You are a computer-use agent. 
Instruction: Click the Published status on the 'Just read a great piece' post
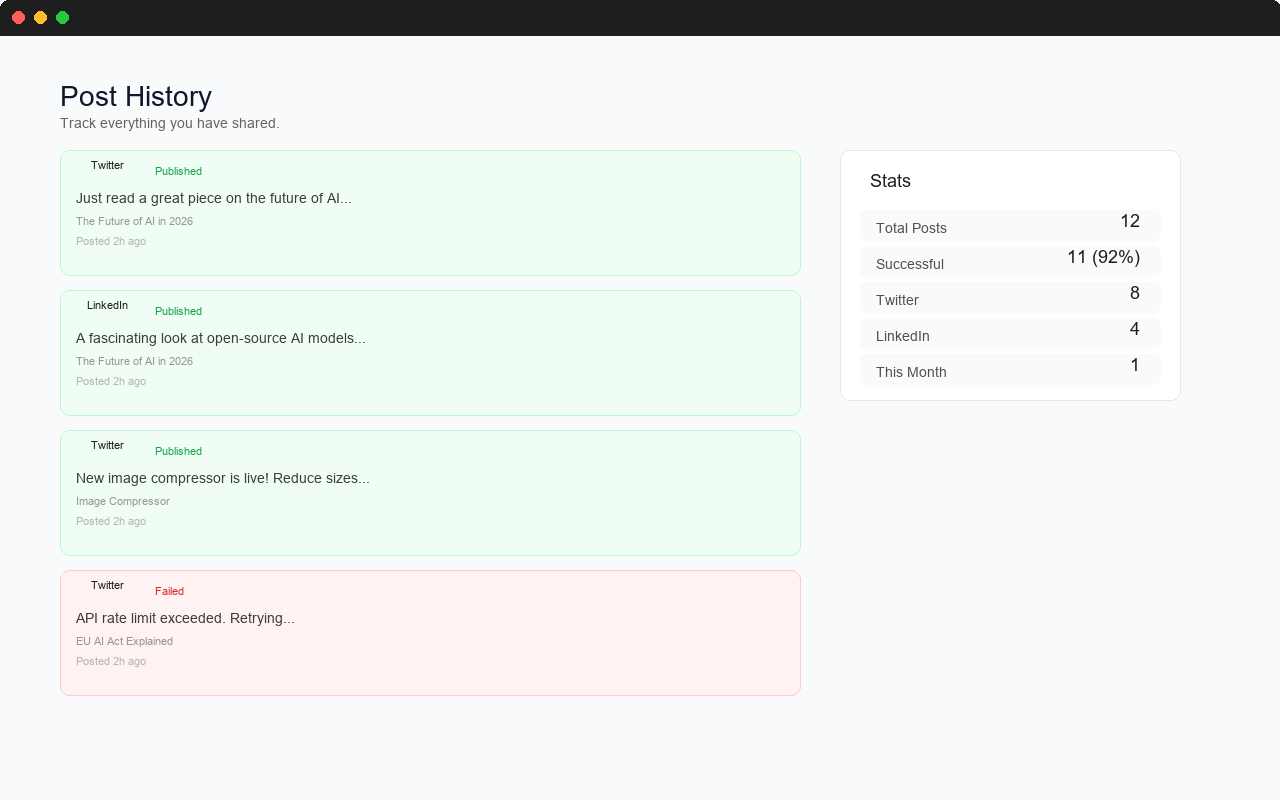[178, 171]
